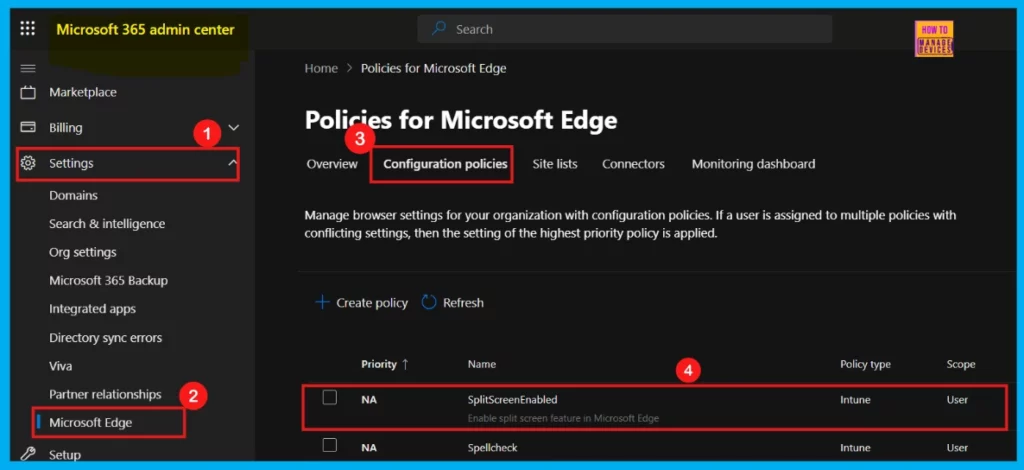Click Policies for Microsoft Edge breadcrumb
Screen dimensions: 1024x470
tap(434, 68)
